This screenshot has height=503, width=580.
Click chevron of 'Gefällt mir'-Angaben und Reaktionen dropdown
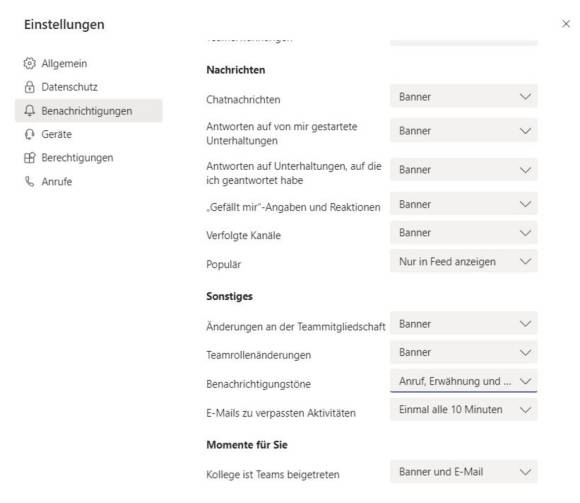[x=525, y=204]
